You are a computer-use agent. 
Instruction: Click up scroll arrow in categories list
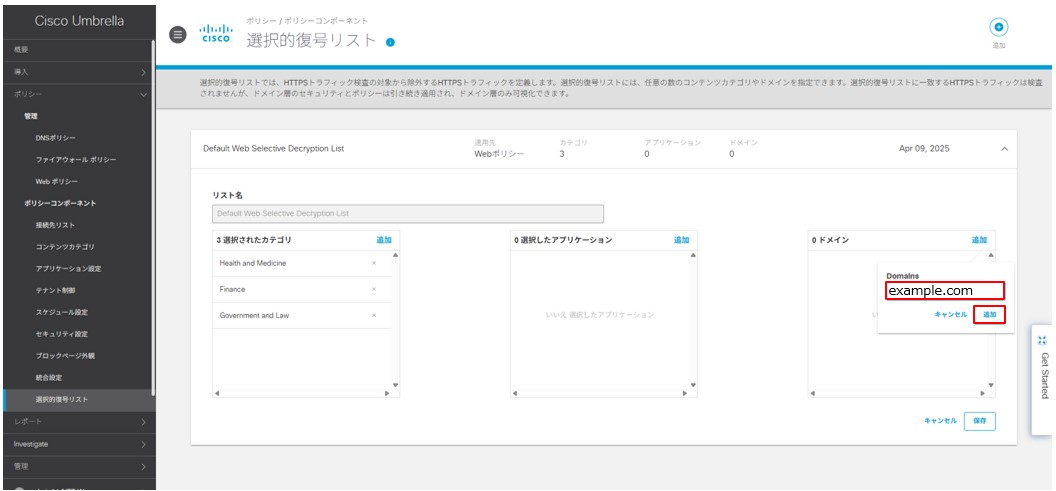click(x=395, y=255)
